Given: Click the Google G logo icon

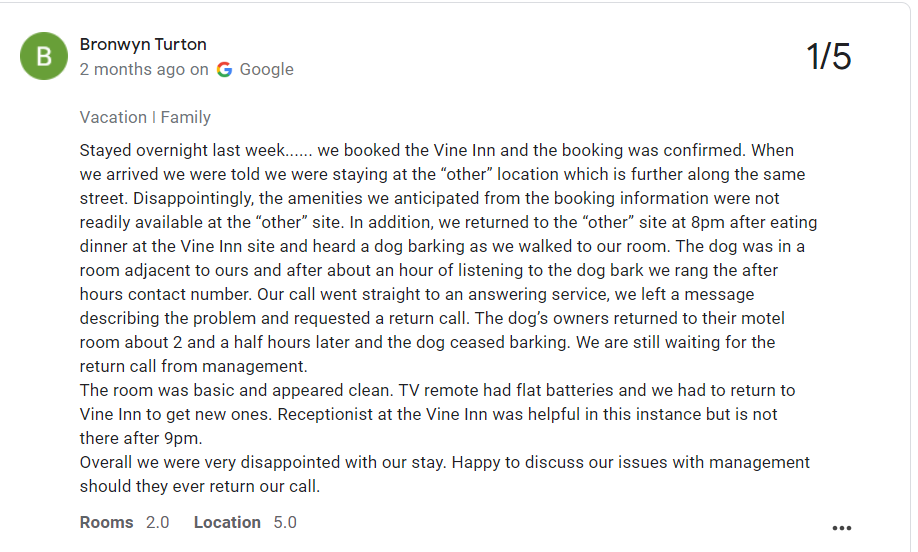Looking at the screenshot, I should pyautogui.click(x=224, y=69).
